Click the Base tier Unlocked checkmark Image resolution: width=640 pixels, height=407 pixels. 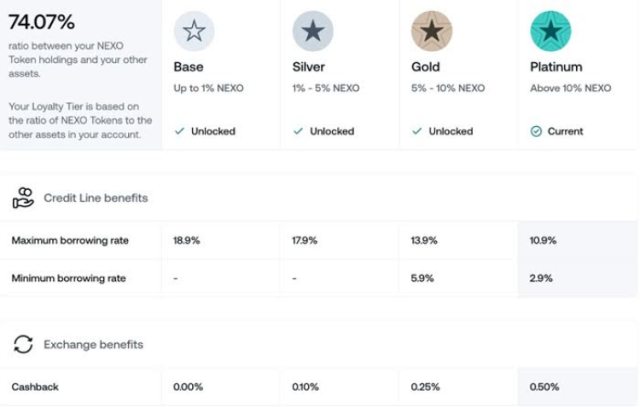pos(179,131)
